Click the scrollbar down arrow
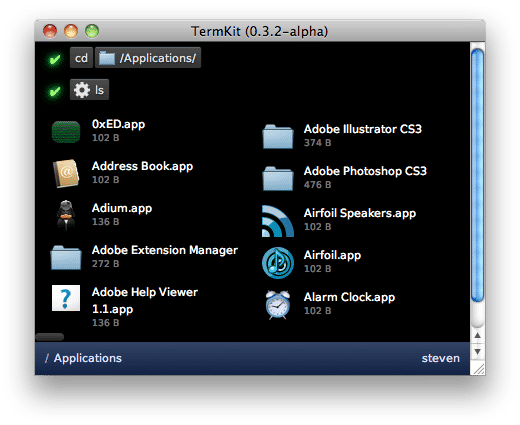The height and width of the screenshot is (425, 520). pos(477,352)
